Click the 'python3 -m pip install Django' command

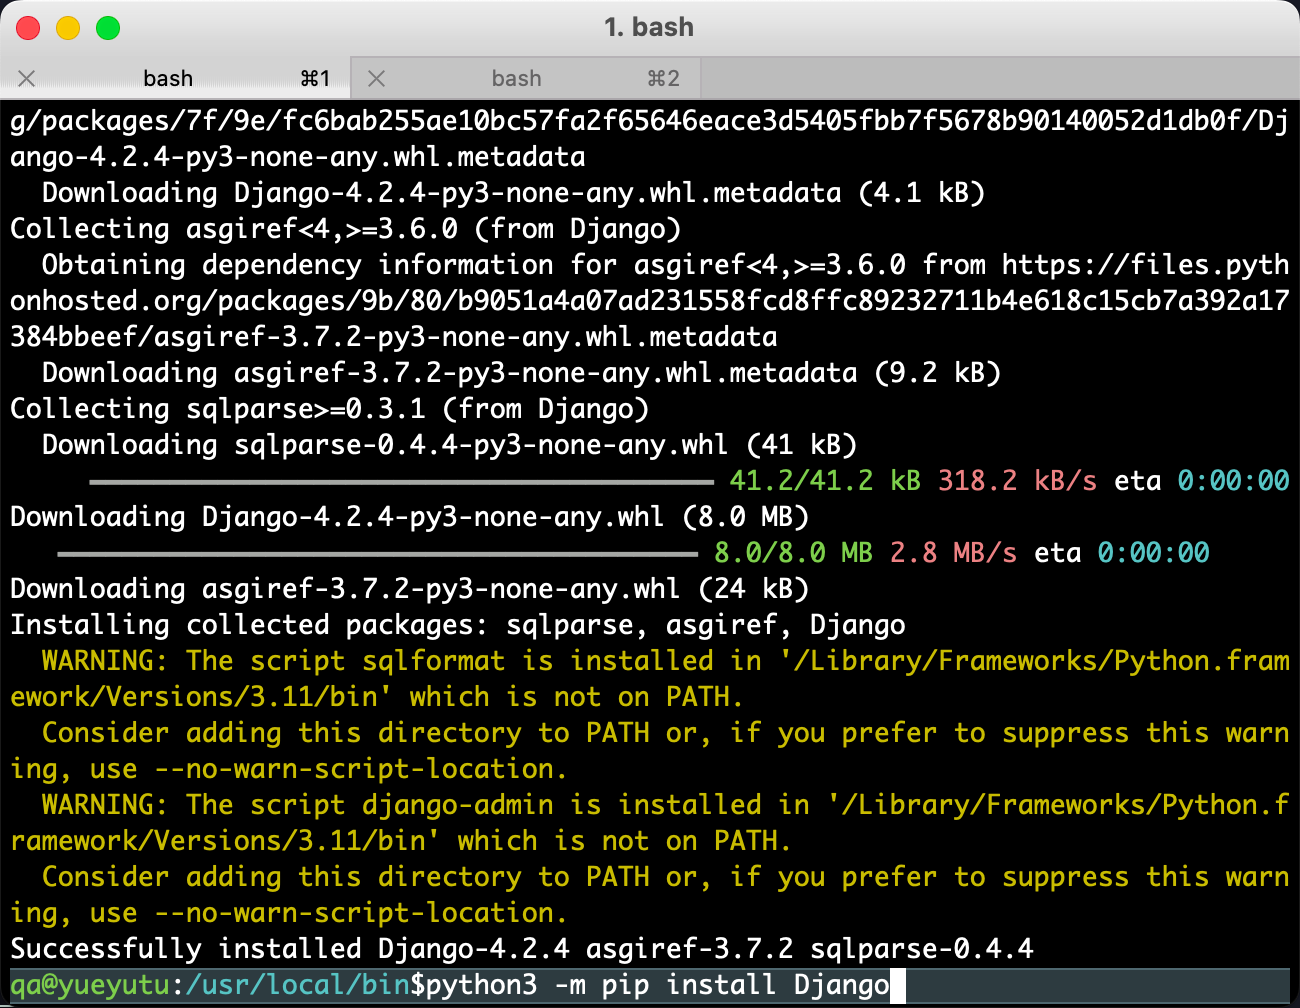click(x=658, y=985)
